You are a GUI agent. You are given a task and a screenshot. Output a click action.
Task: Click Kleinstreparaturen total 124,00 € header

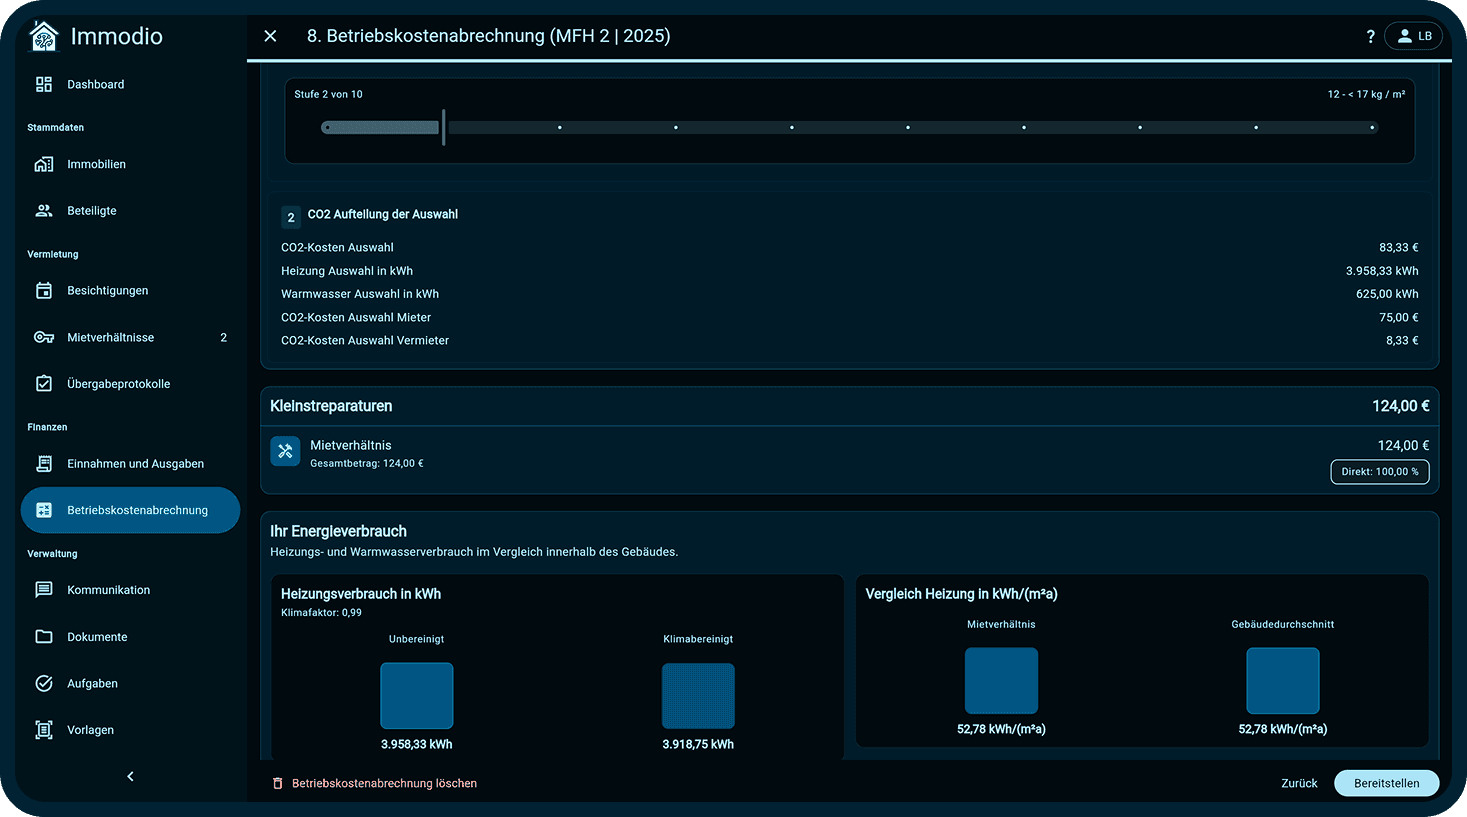pos(1400,406)
